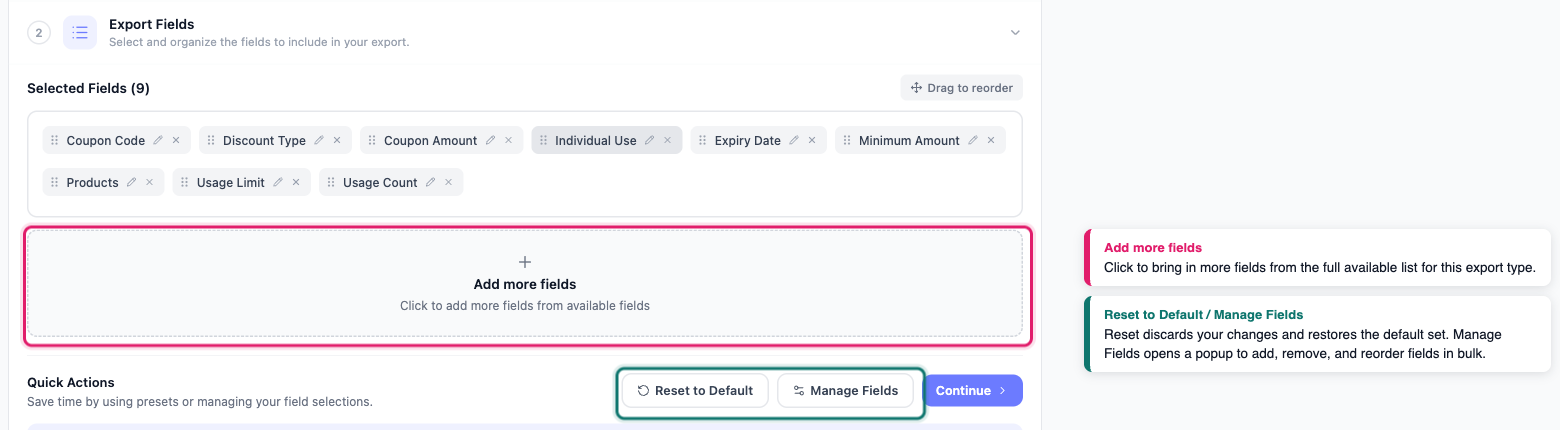Viewport: 1560px width, 430px height.
Task: Edit the Expiry Date field name
Action: tap(794, 141)
